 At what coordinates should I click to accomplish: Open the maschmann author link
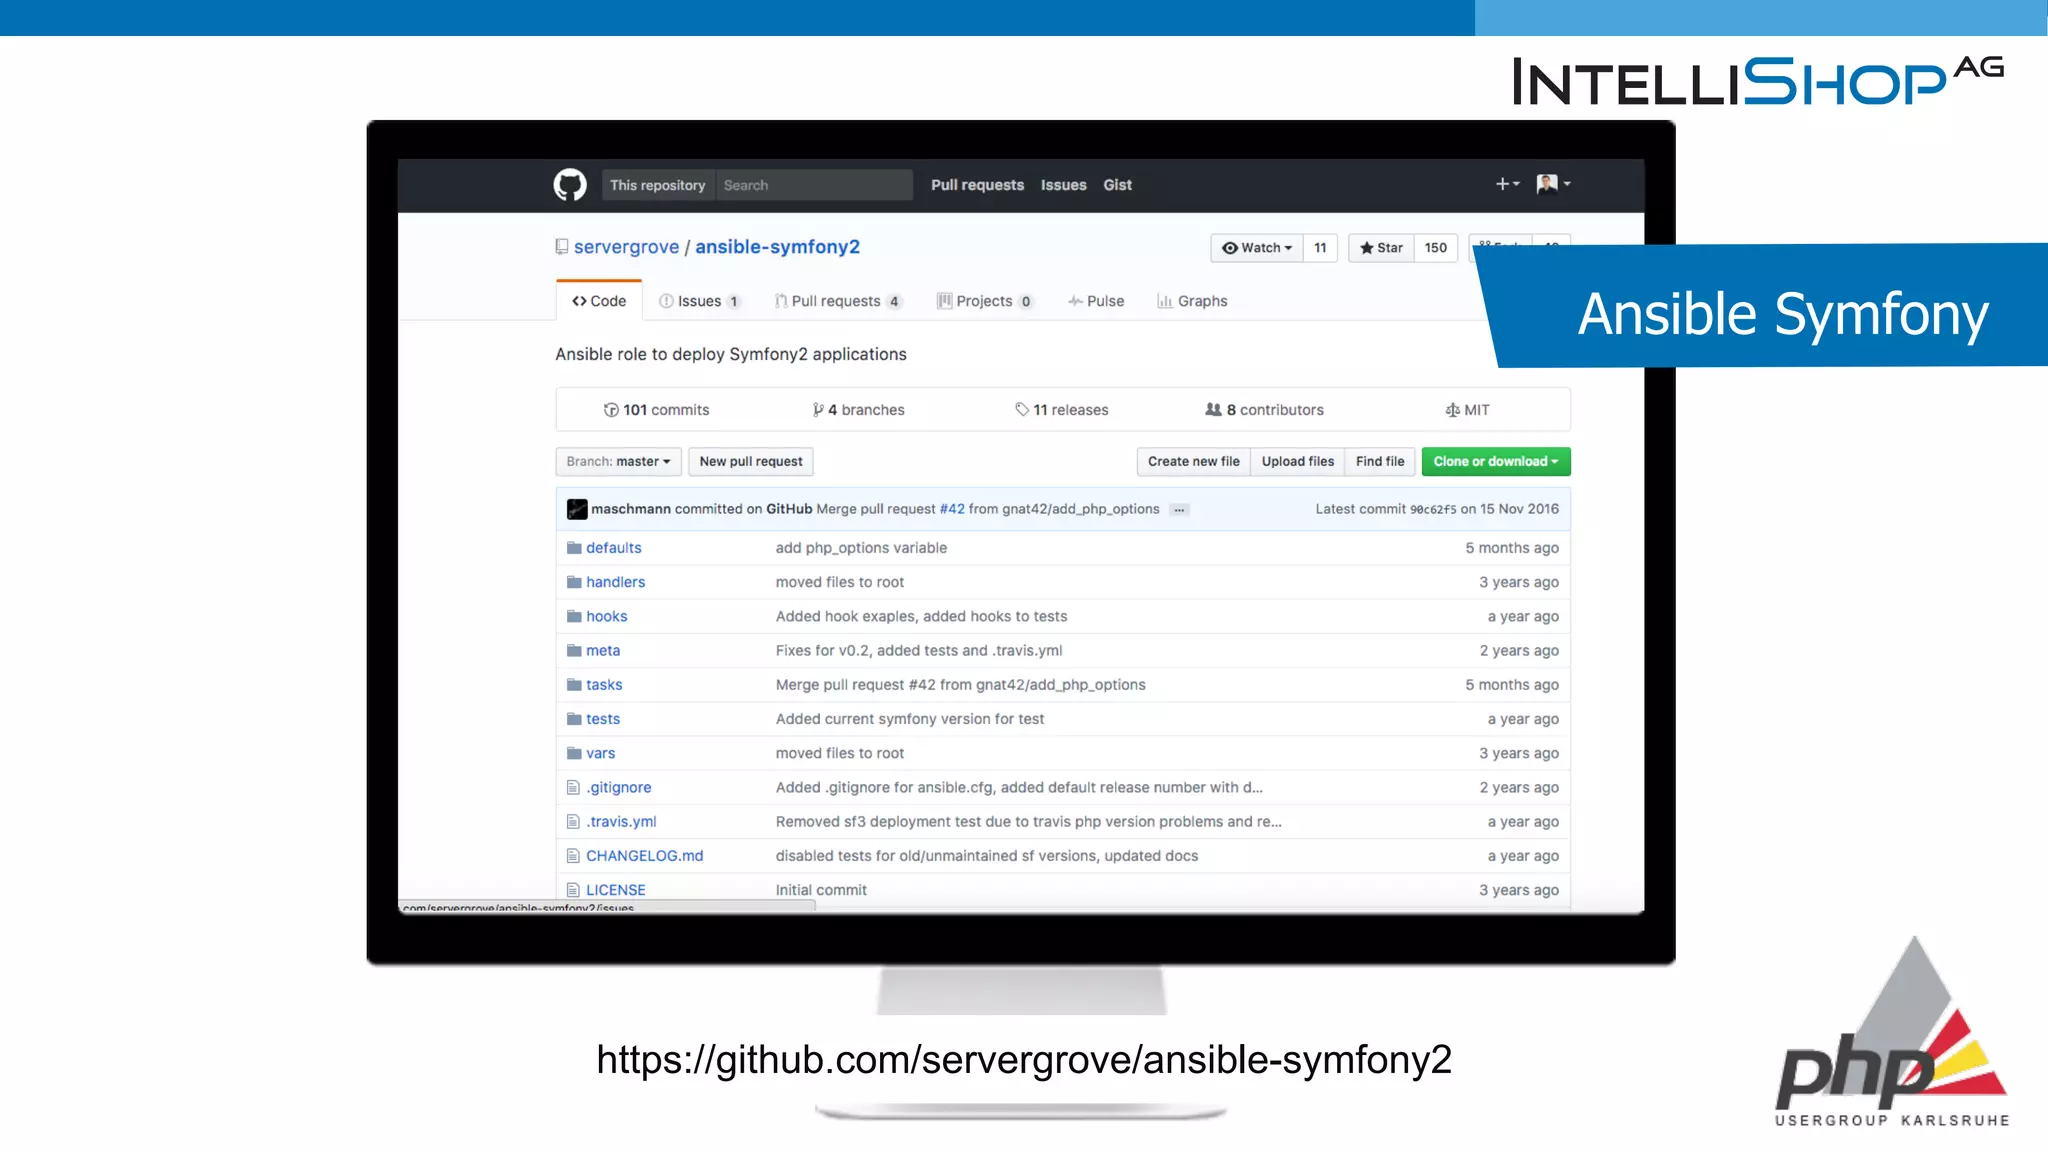(631, 509)
